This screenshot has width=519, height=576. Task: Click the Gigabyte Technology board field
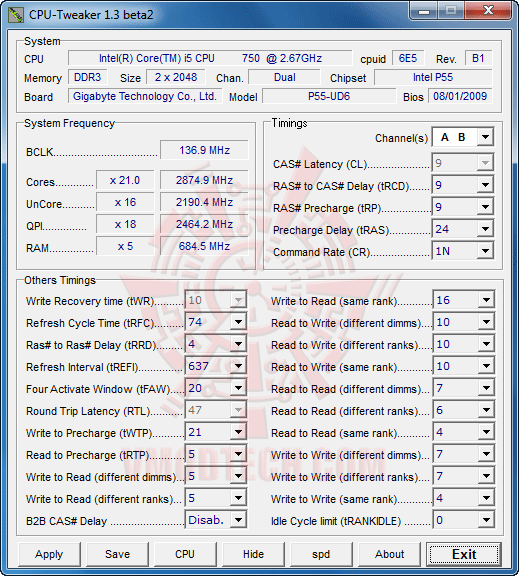tap(145, 96)
